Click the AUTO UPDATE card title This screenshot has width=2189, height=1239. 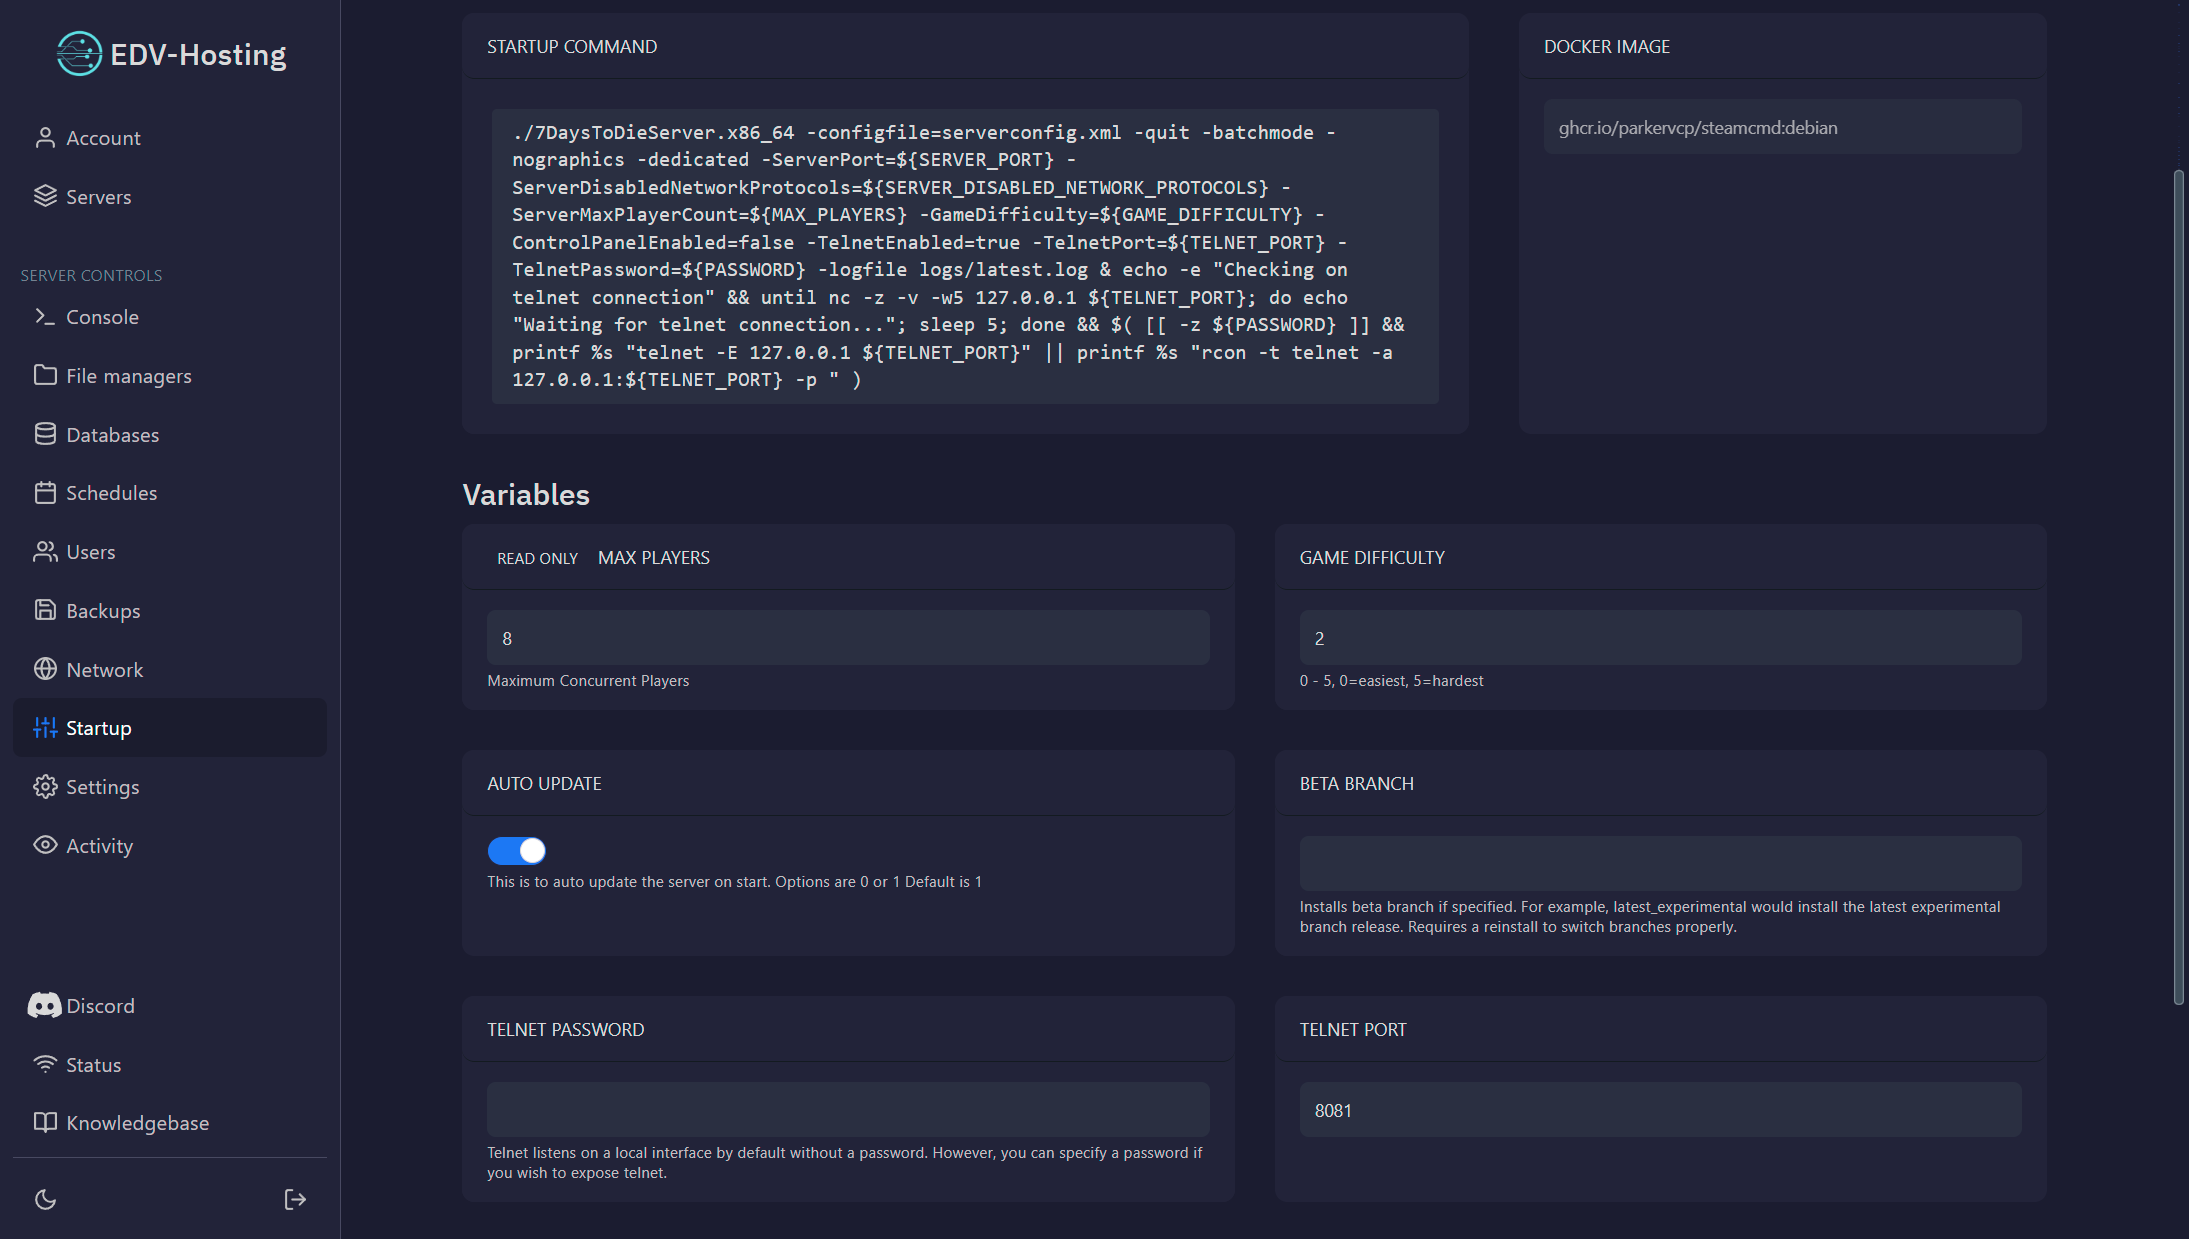pyautogui.click(x=544, y=784)
